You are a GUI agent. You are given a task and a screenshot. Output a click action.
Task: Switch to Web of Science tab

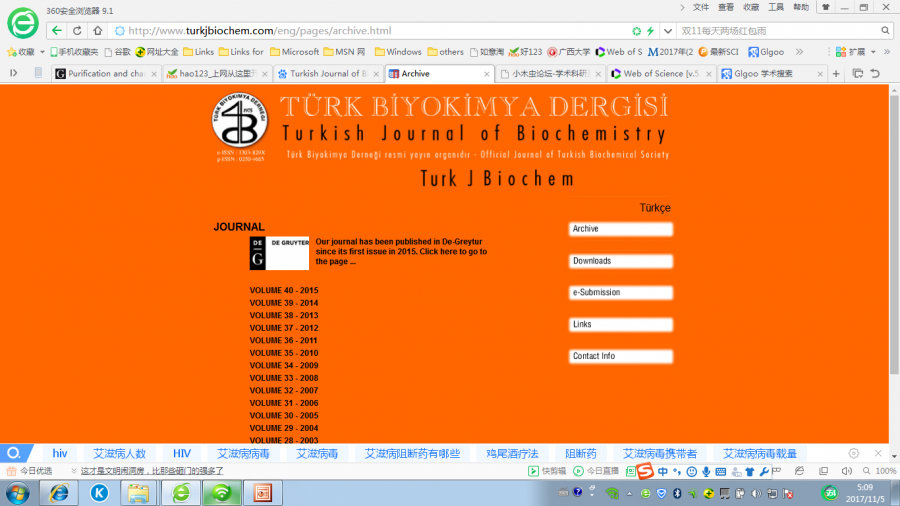[661, 73]
